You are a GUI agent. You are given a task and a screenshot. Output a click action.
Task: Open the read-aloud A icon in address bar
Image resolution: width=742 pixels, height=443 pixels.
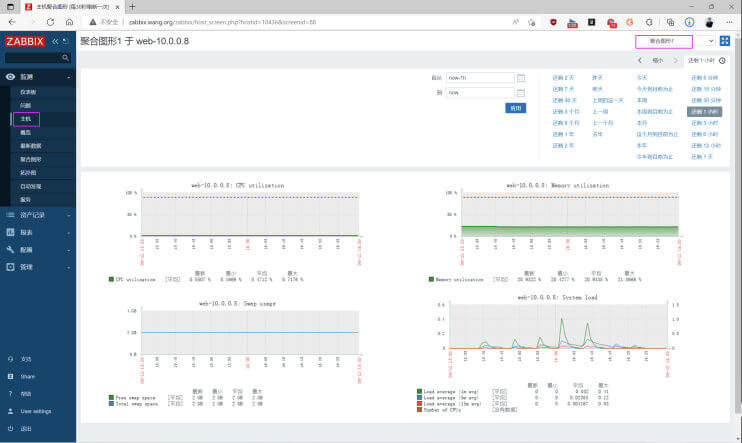click(515, 22)
